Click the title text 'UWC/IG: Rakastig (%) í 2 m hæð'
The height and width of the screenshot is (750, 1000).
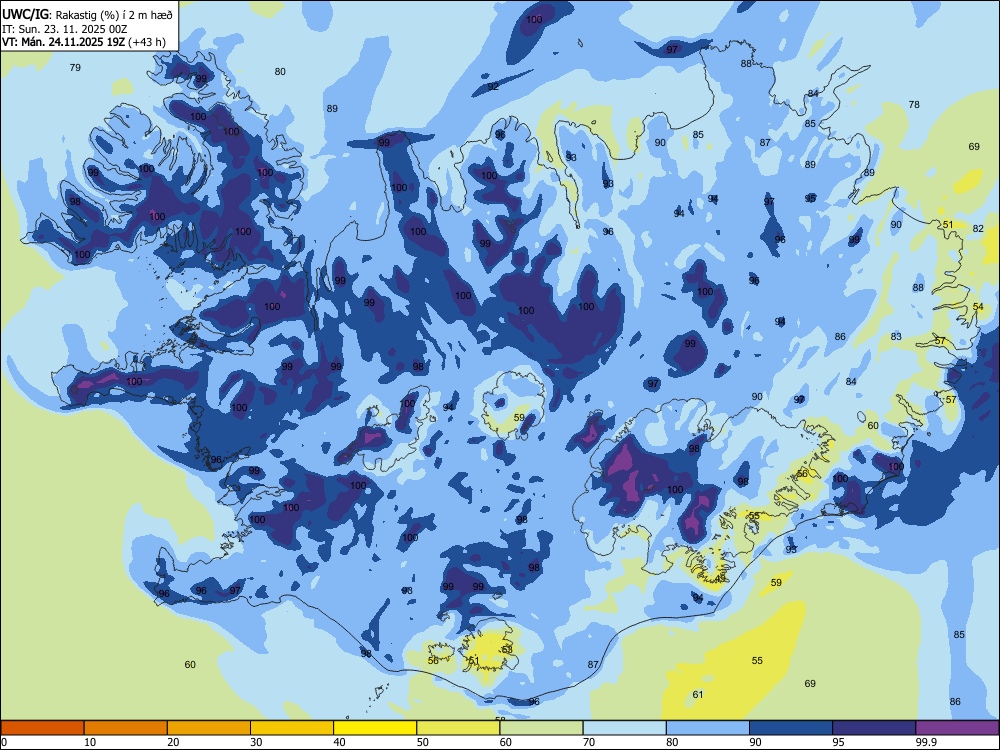87,15
